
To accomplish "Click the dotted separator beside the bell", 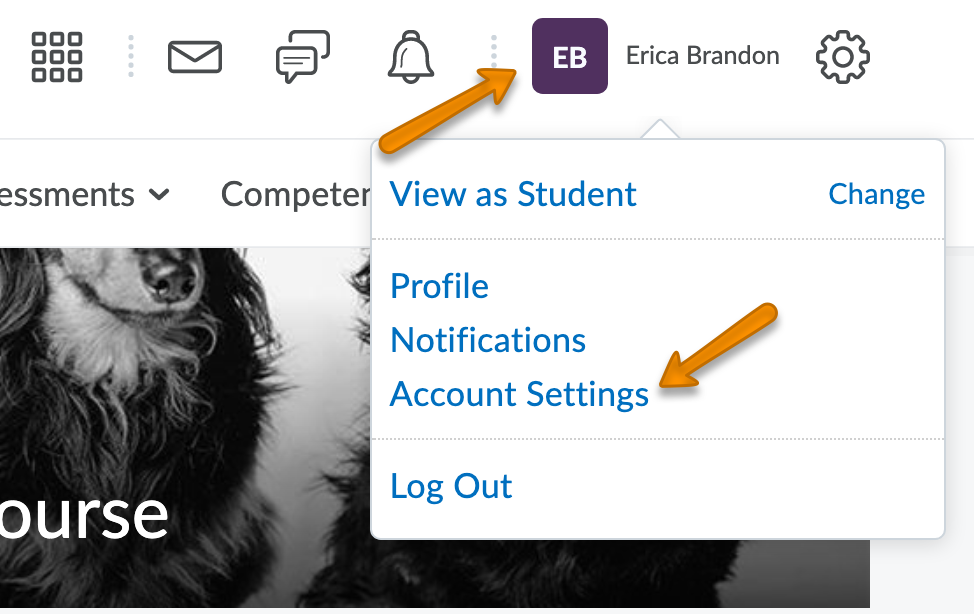I will [493, 56].
